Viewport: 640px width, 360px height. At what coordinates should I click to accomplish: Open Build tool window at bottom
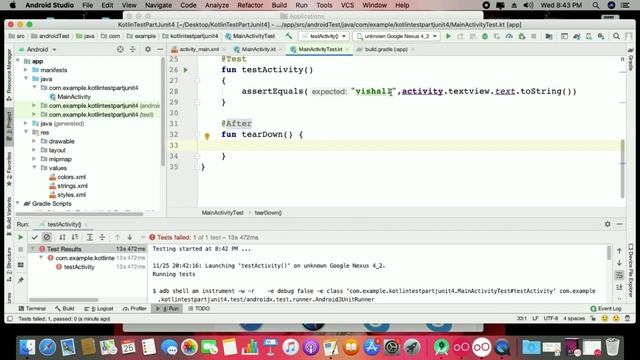pyautogui.click(x=64, y=309)
